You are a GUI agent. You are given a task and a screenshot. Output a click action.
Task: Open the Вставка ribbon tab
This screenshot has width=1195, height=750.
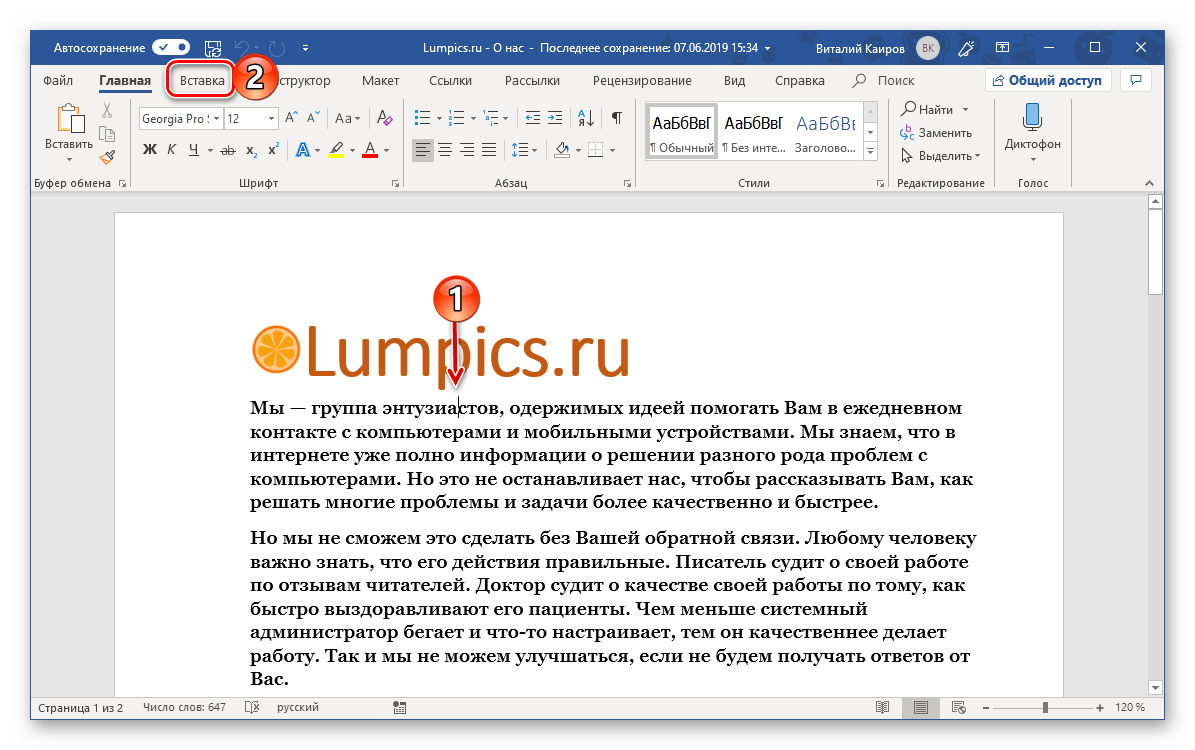(x=202, y=81)
